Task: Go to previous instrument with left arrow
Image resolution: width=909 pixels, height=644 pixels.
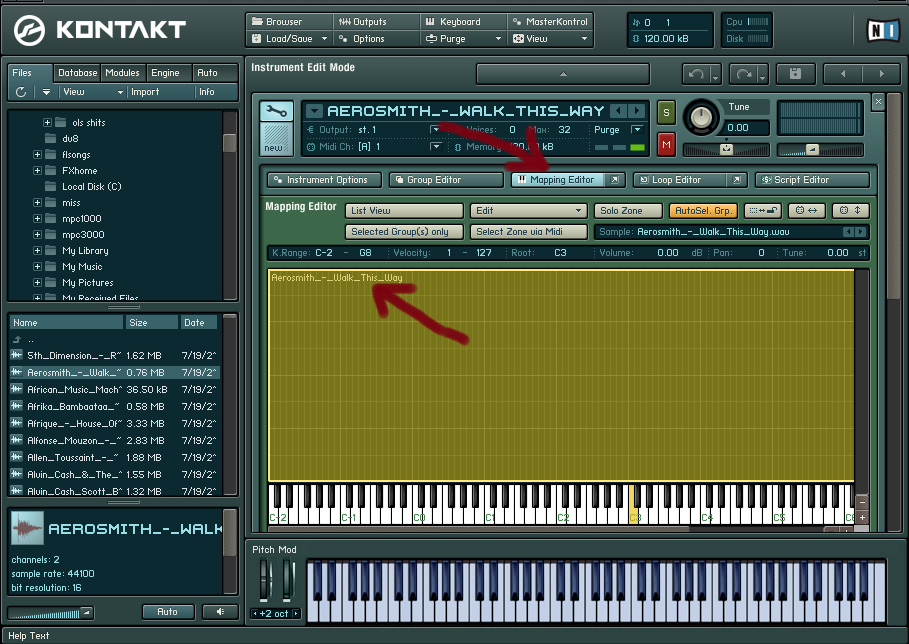Action: pyautogui.click(x=843, y=74)
